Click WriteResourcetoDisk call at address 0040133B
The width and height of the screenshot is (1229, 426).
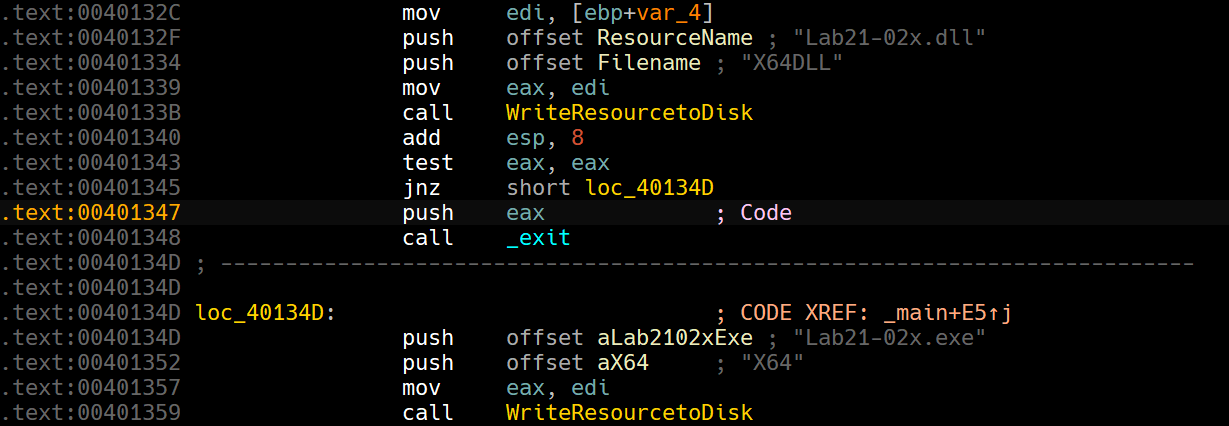[629, 113]
